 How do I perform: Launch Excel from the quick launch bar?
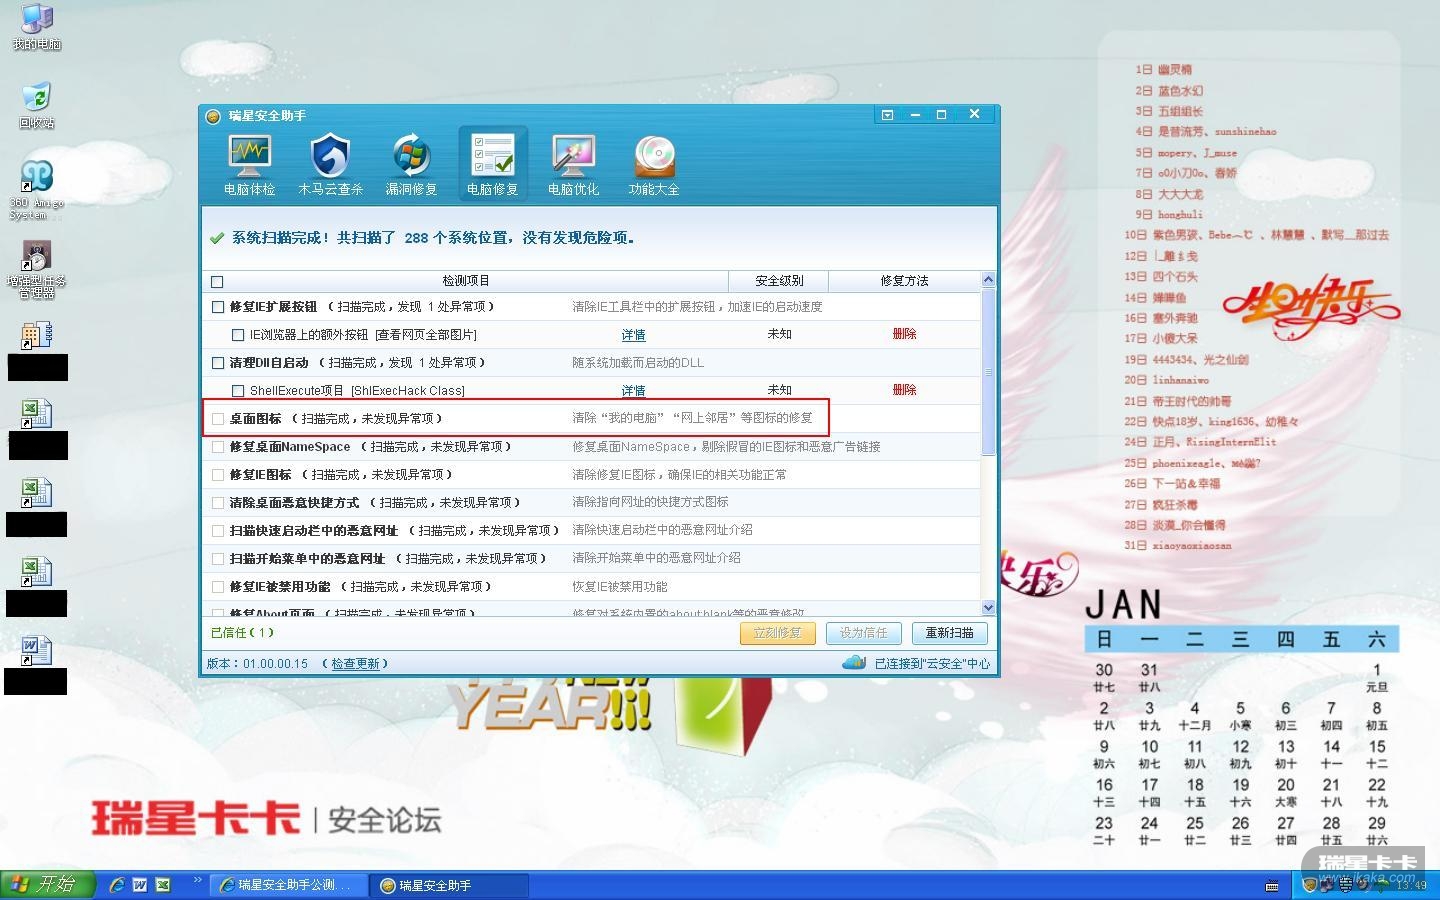pos(163,885)
